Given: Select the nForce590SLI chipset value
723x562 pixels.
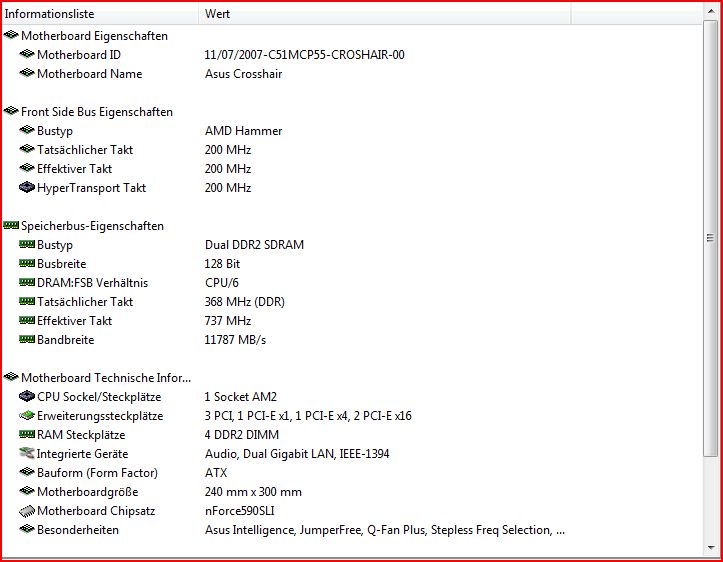Looking at the screenshot, I should 239,511.
